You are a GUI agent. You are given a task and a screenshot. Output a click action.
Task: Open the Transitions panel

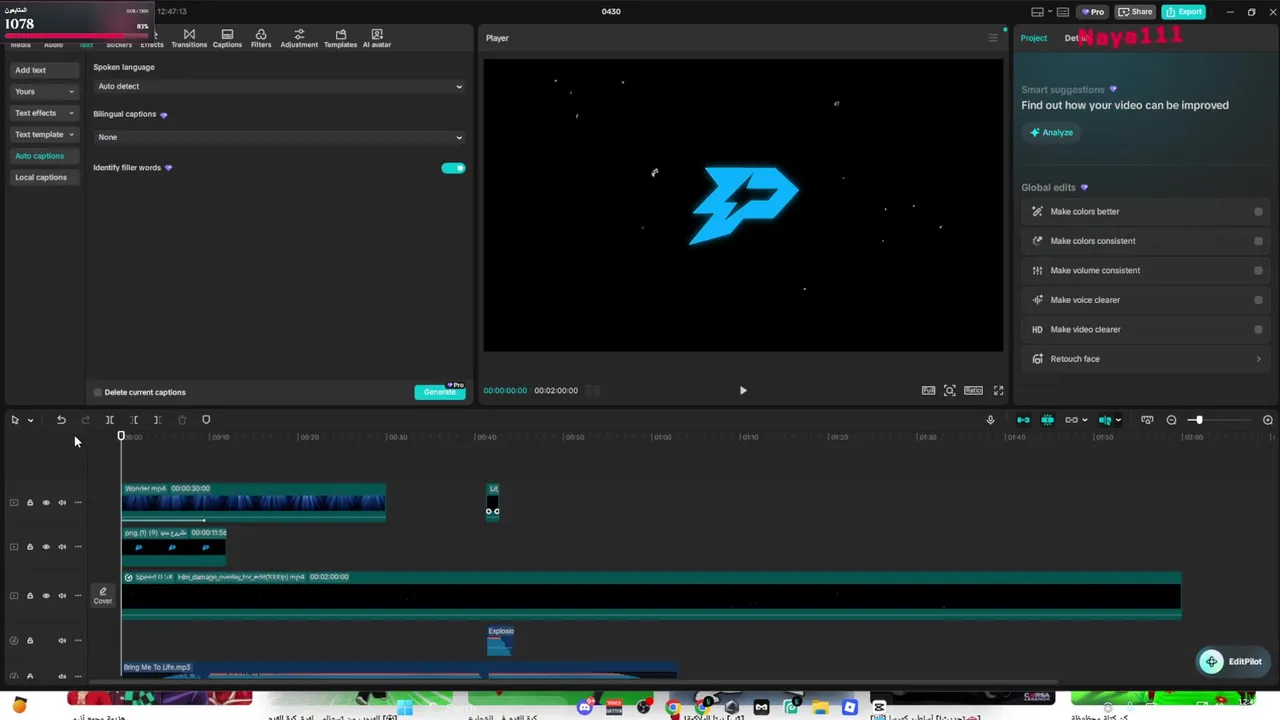coord(189,38)
